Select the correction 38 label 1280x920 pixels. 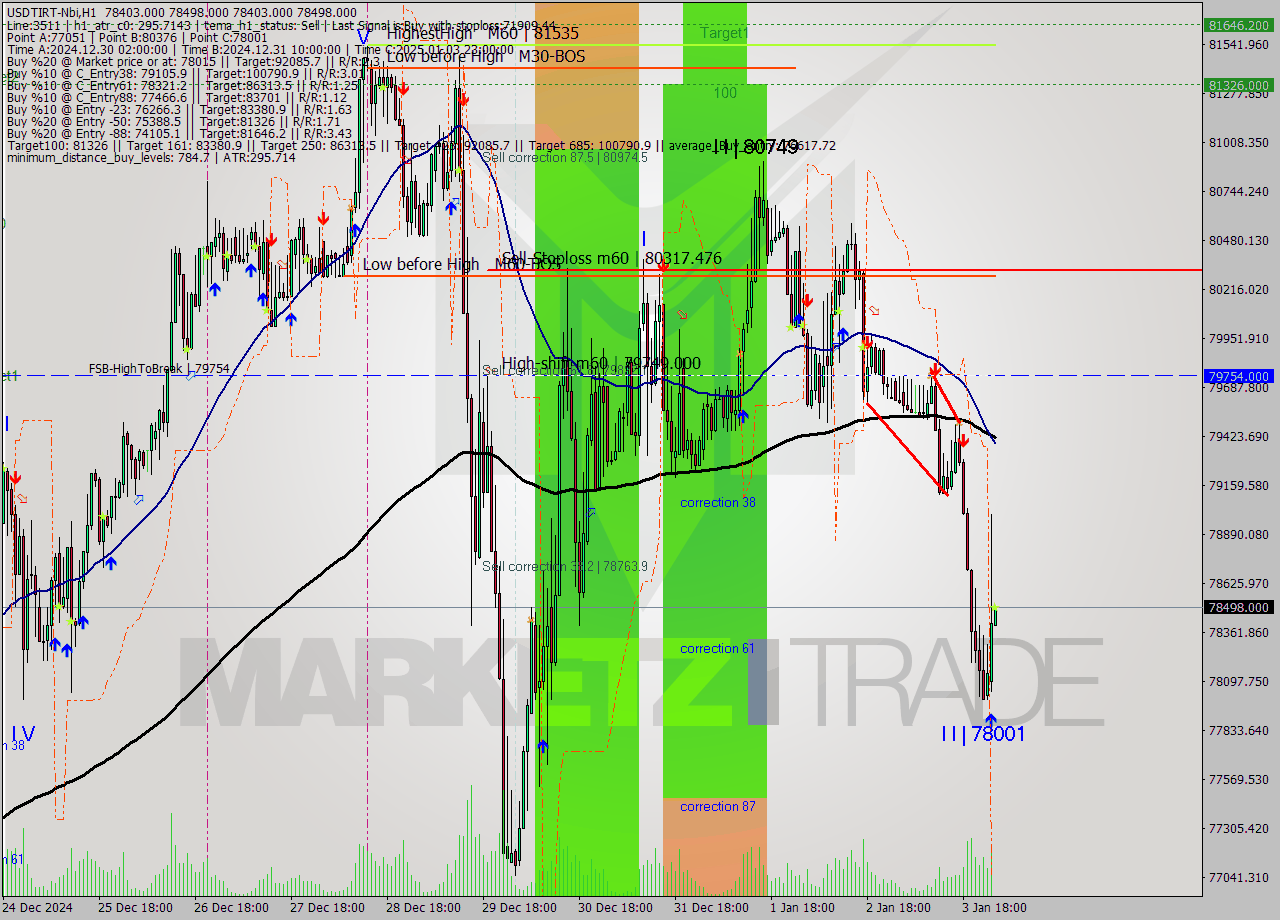point(718,502)
